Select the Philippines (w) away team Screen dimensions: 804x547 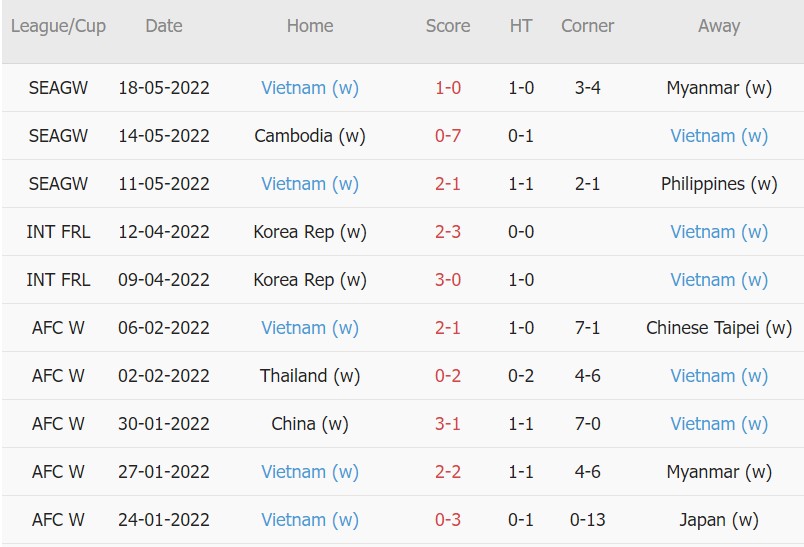pyautogui.click(x=718, y=184)
